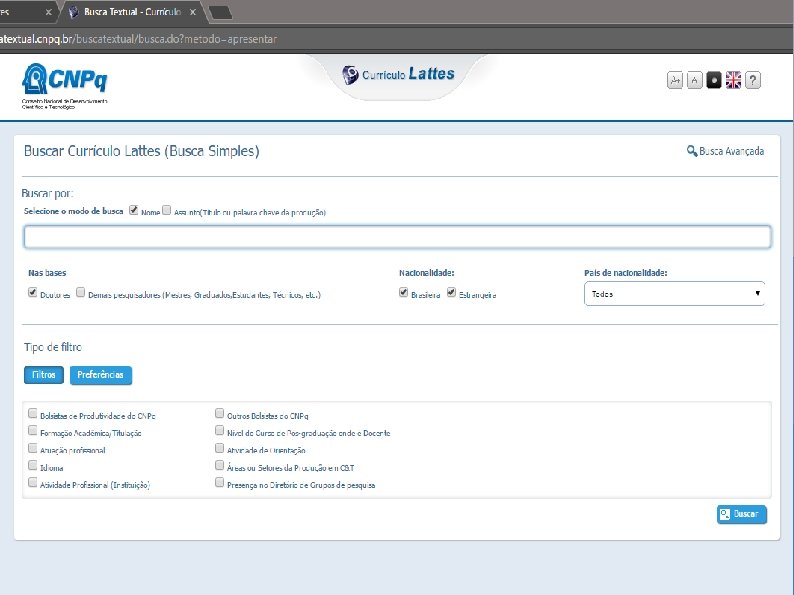Click the Buscar button
The width and height of the screenshot is (794, 595).
pyautogui.click(x=742, y=514)
